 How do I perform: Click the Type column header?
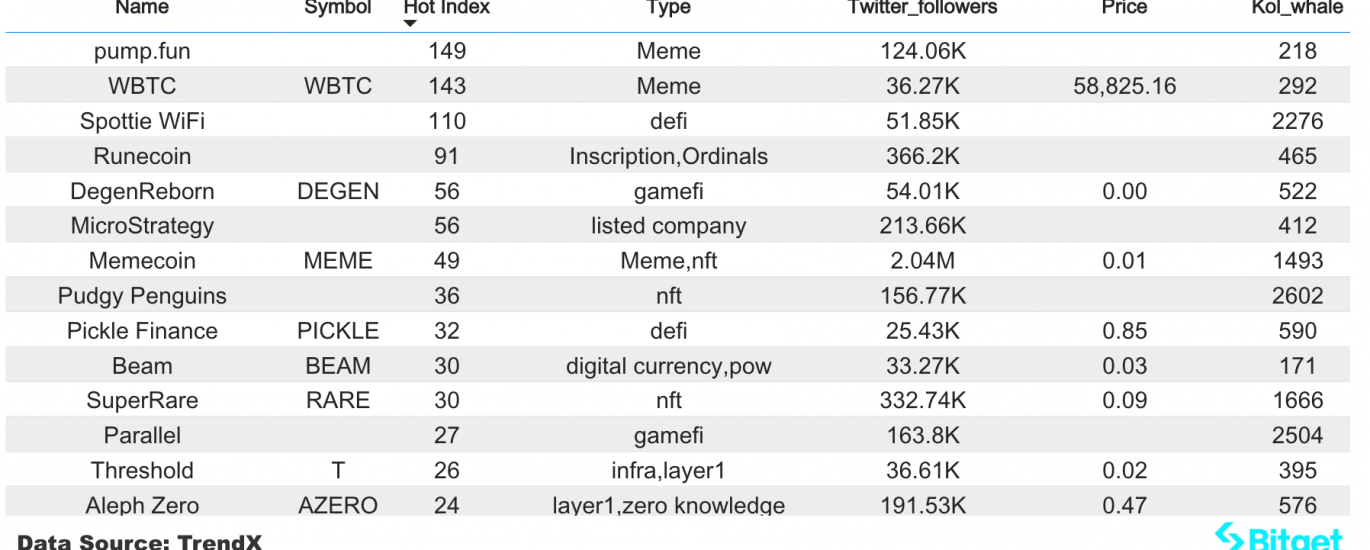click(x=669, y=8)
